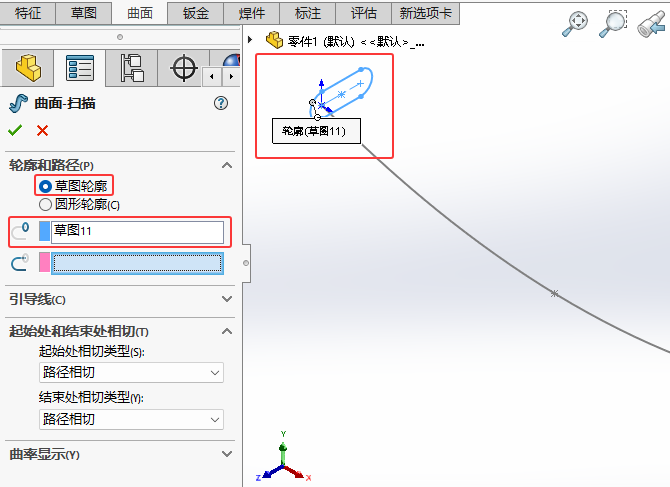This screenshot has height=487, width=670.
Task: Click the profile field containing 草图11
Action: 137,232
